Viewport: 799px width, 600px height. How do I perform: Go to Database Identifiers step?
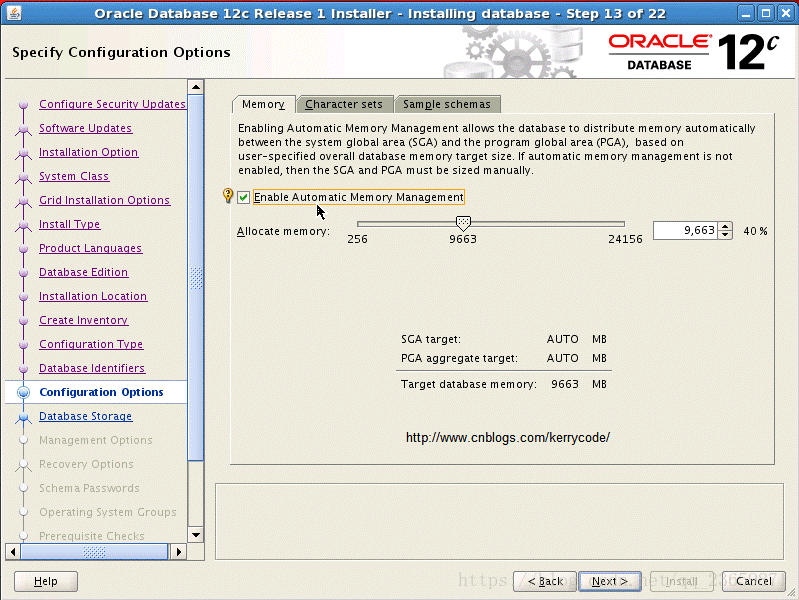tap(92, 368)
